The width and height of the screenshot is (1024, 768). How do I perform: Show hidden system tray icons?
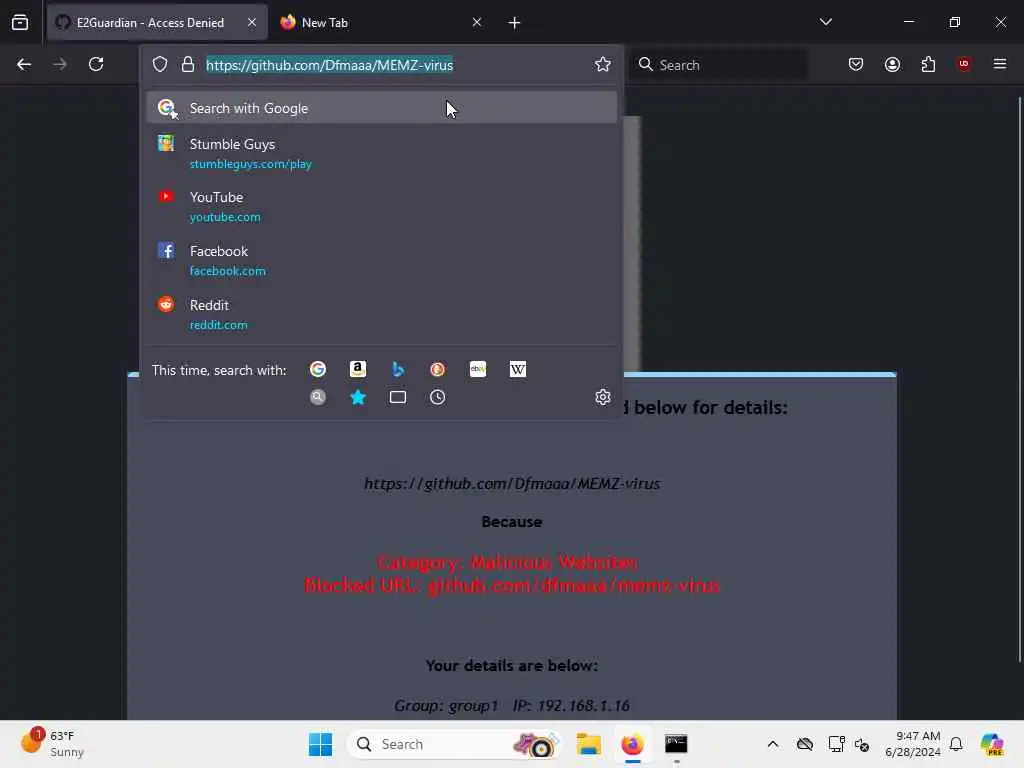pyautogui.click(x=773, y=744)
